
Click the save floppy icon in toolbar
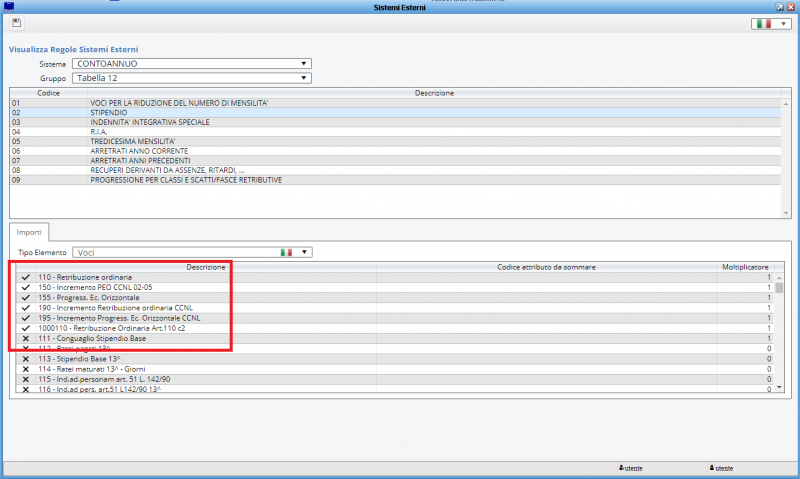point(16,22)
